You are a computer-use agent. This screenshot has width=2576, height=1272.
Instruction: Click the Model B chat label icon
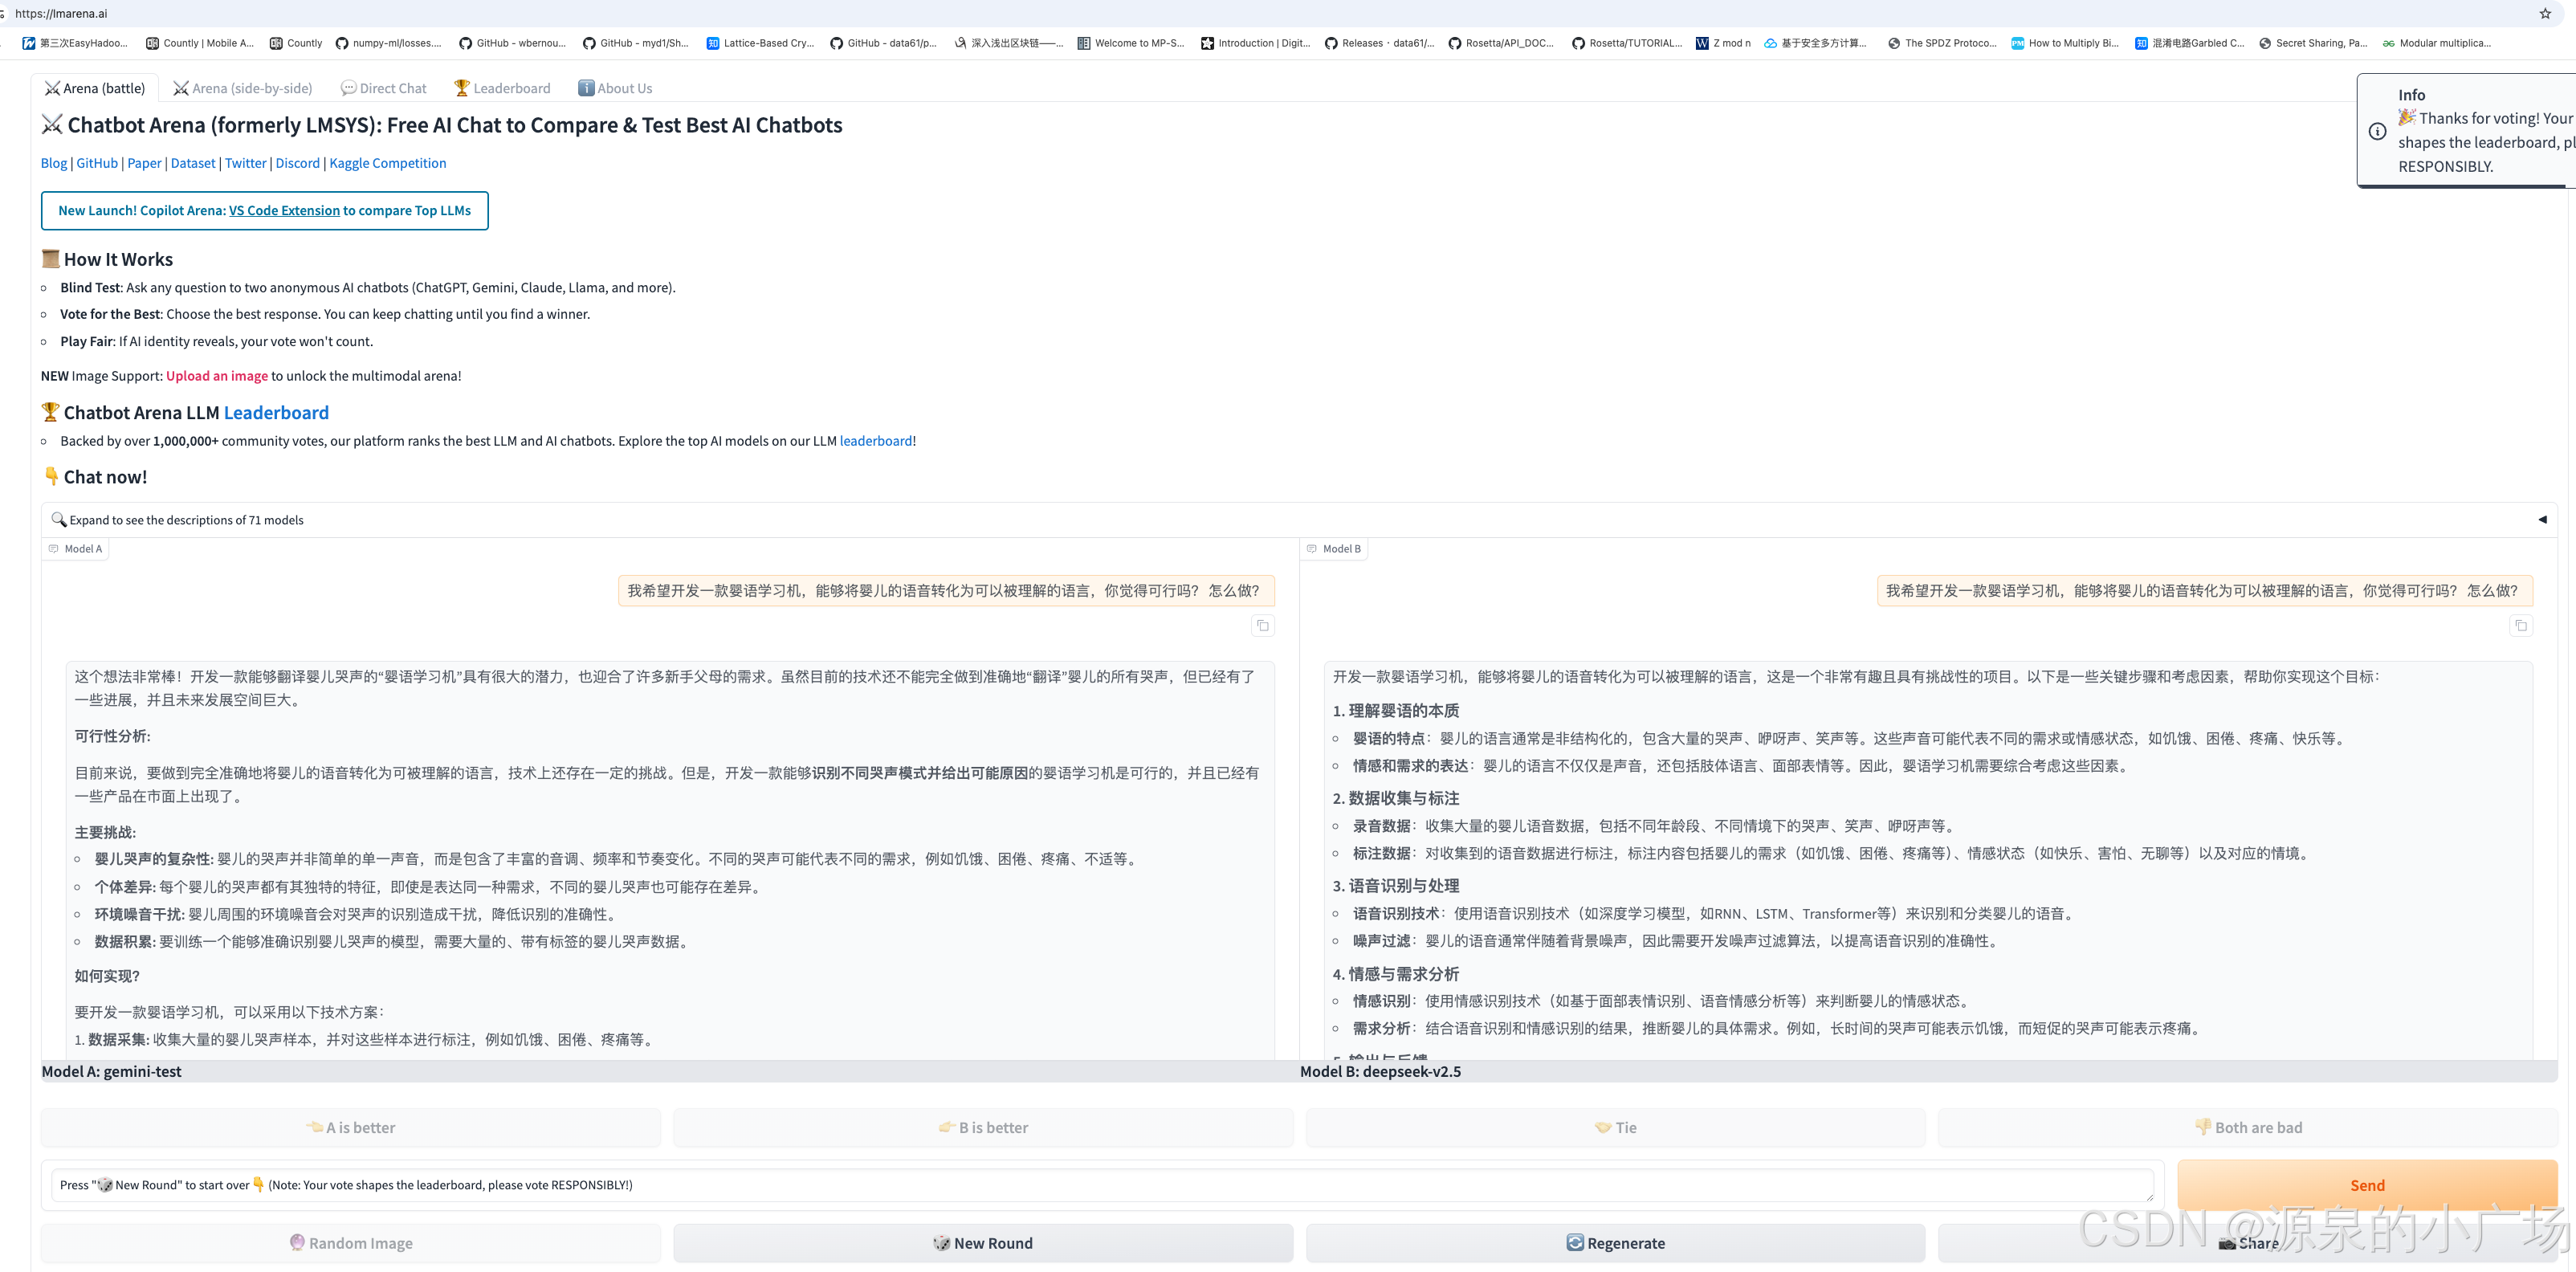[1311, 548]
